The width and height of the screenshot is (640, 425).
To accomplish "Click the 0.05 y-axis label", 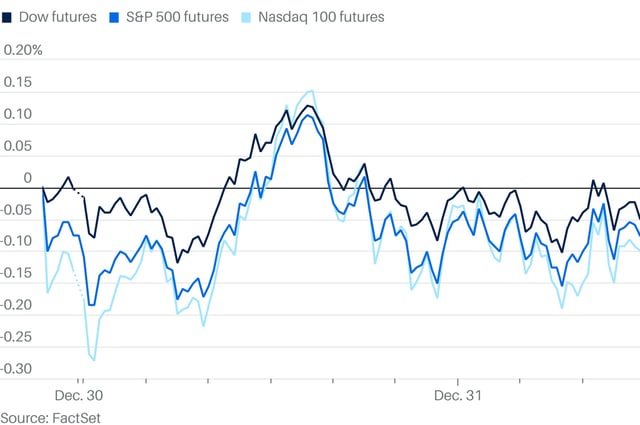I will [x=18, y=146].
